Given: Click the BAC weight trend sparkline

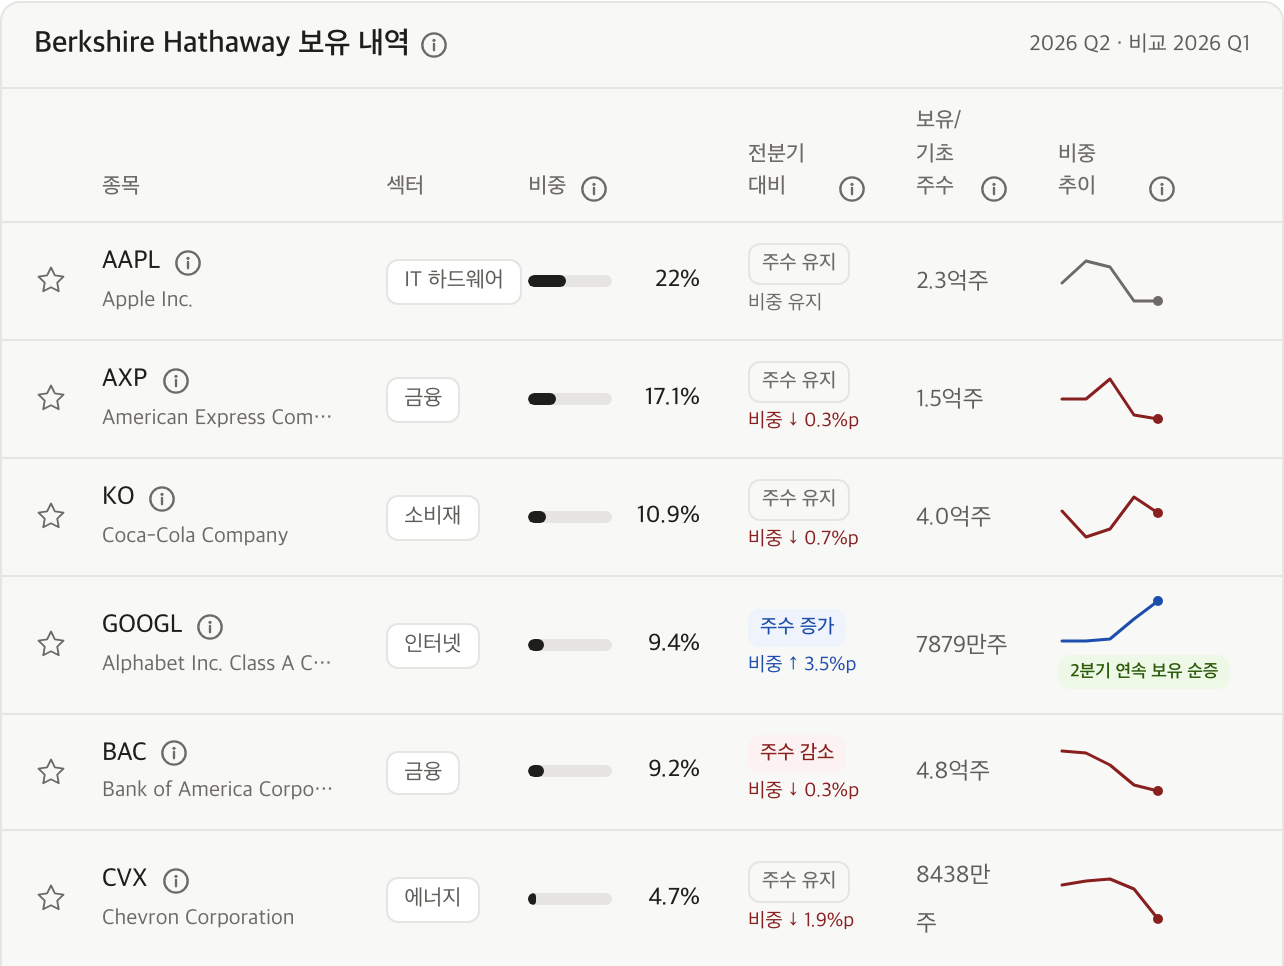Looking at the screenshot, I should pos(1111,771).
